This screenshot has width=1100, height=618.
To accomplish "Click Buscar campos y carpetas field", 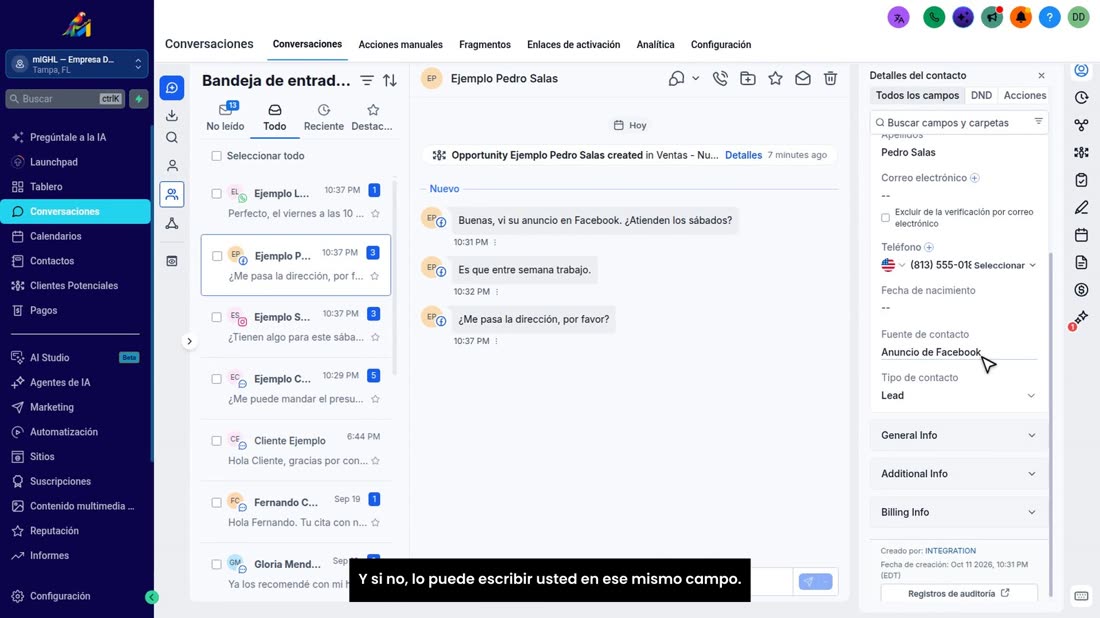I will click(959, 123).
